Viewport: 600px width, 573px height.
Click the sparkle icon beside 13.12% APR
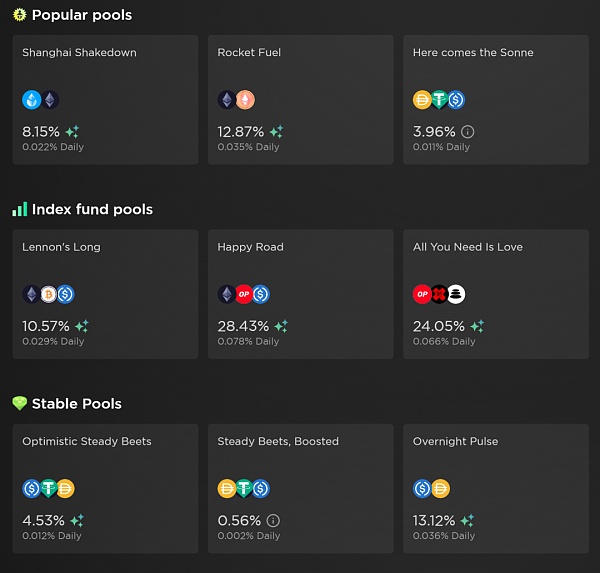pos(468,521)
